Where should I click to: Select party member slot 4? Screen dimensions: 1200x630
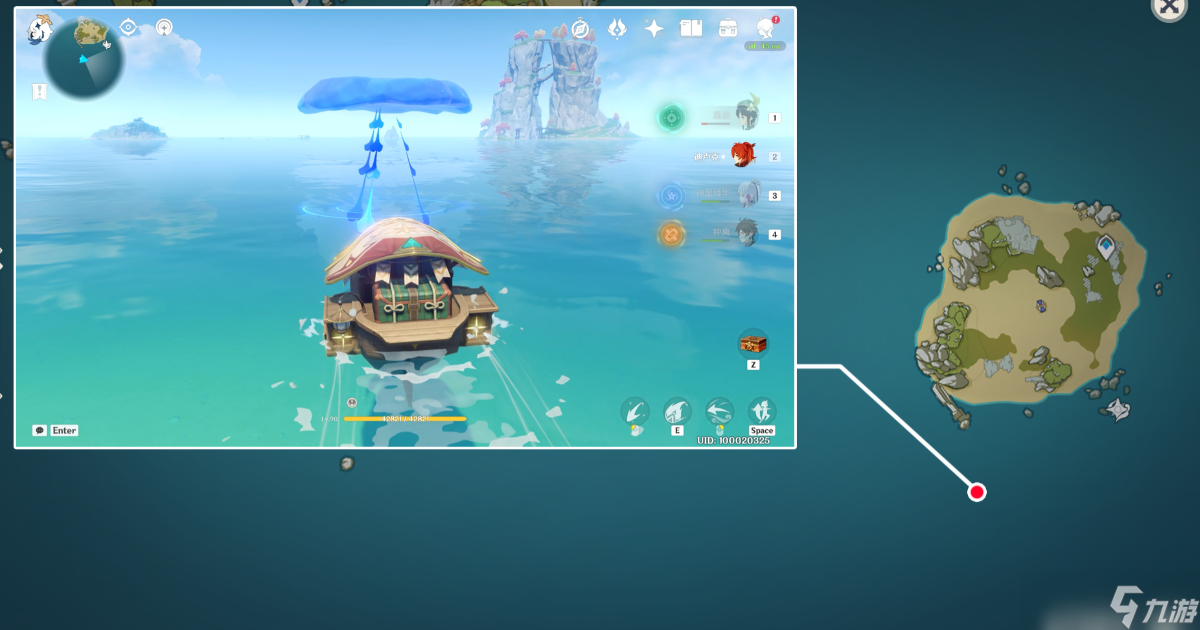point(745,233)
